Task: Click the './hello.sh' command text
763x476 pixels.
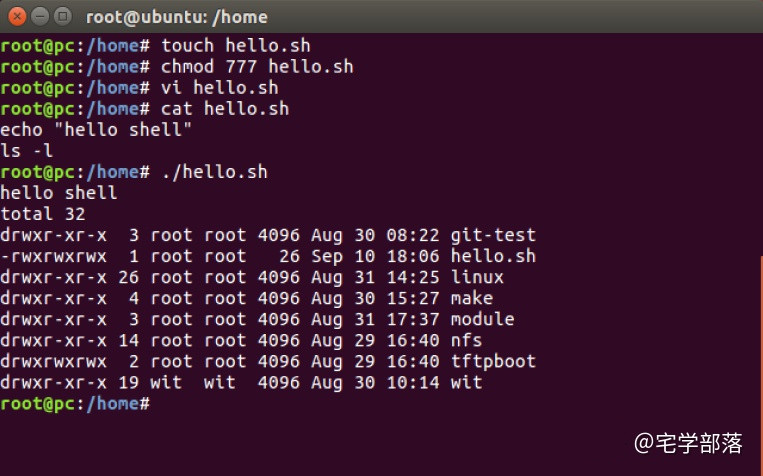Action: (x=215, y=172)
